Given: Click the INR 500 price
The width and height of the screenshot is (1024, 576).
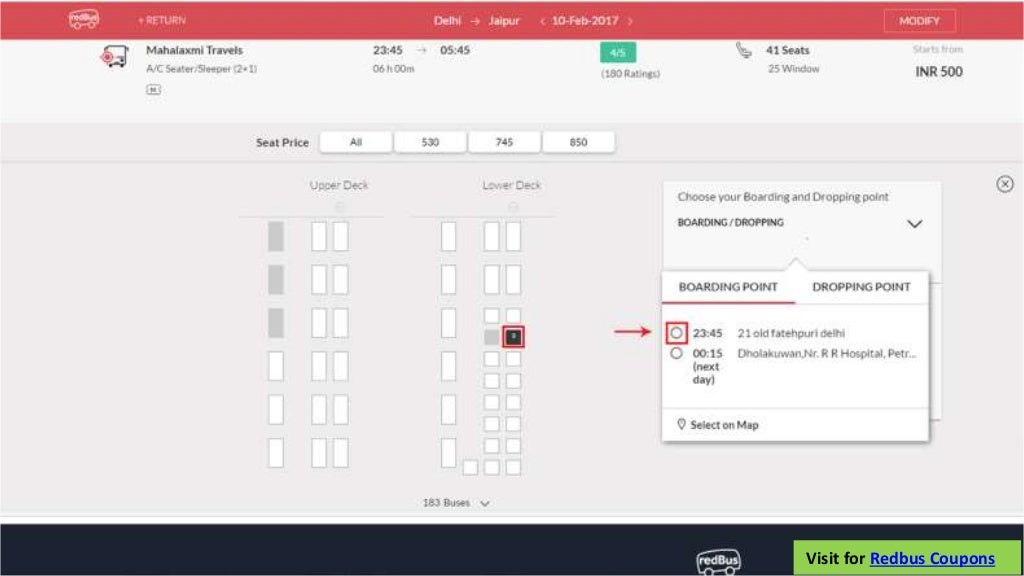Looking at the screenshot, I should click(x=939, y=72).
